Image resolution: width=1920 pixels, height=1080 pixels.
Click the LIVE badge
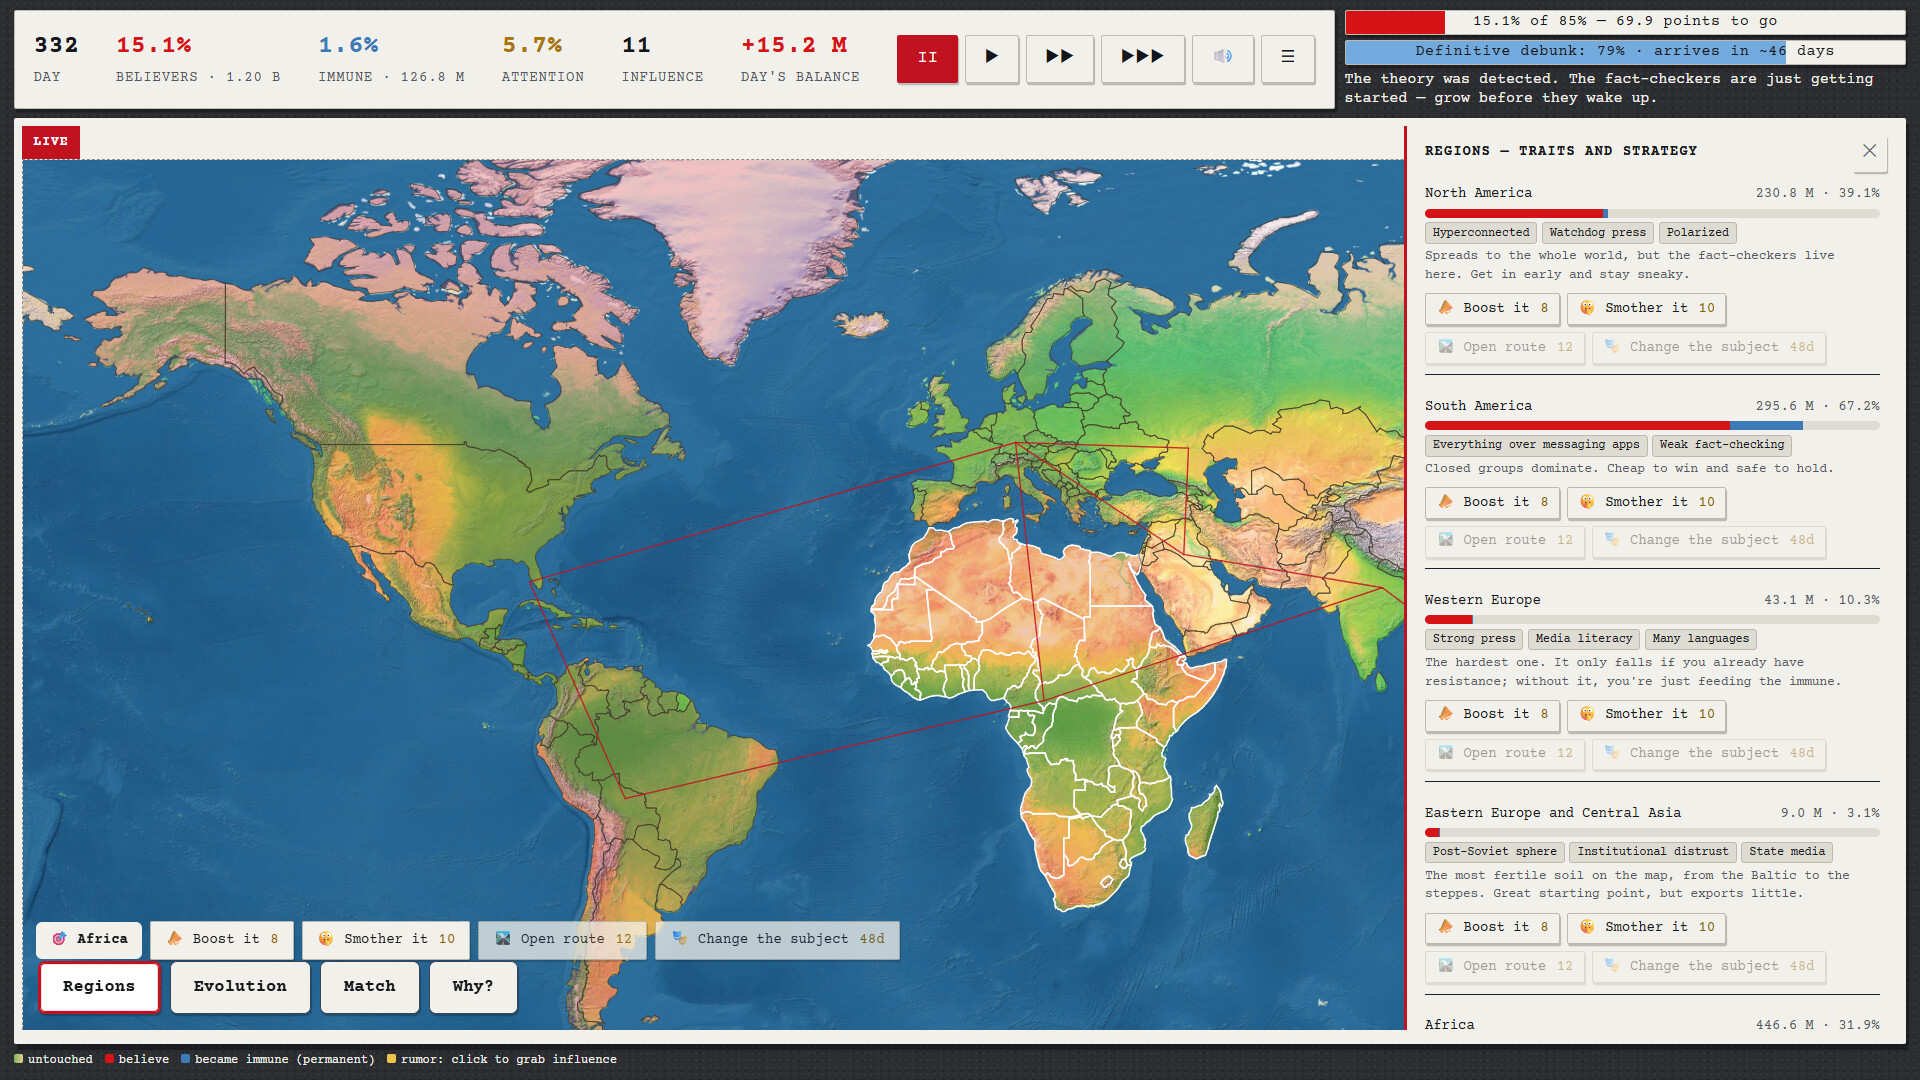[50, 142]
